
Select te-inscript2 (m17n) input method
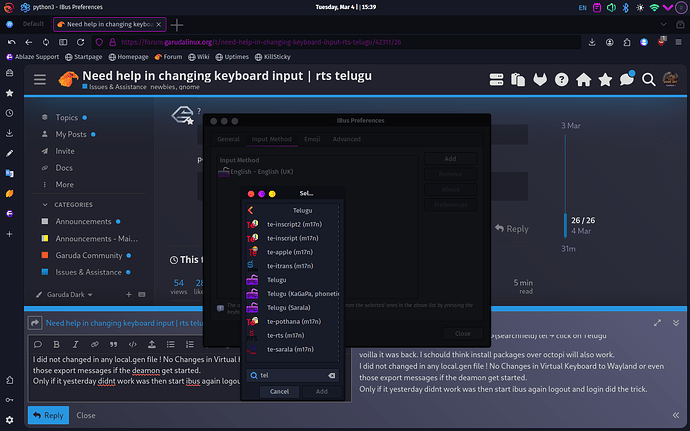pyautogui.click(x=292, y=224)
